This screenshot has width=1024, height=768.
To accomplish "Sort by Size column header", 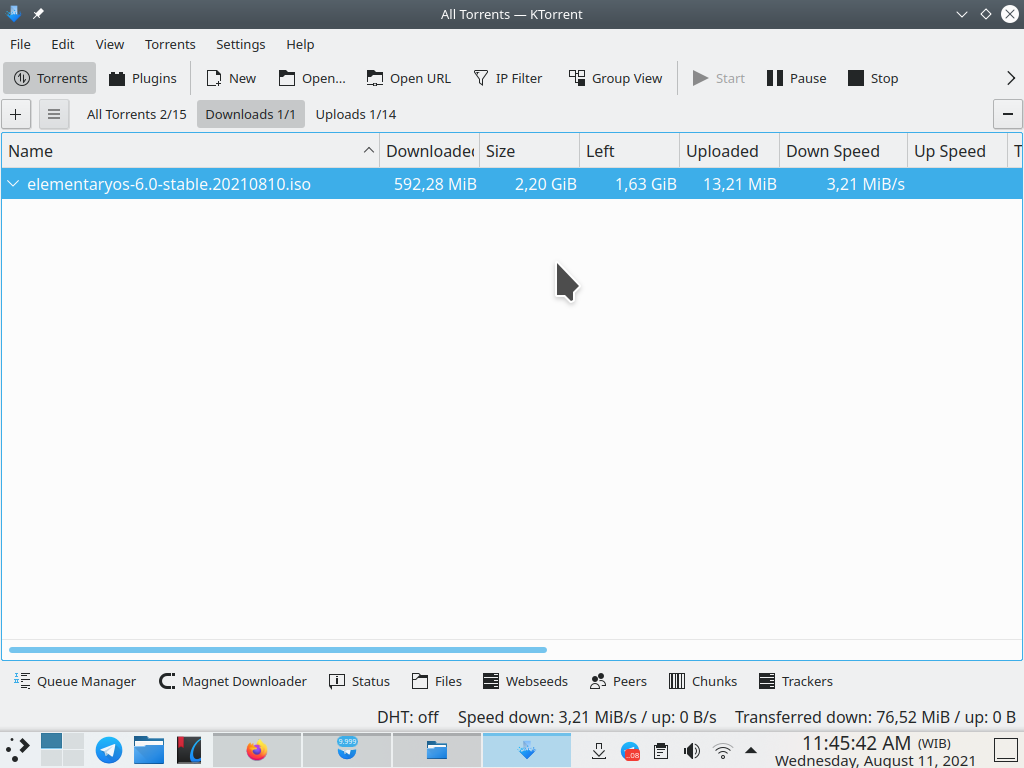I will (x=530, y=151).
